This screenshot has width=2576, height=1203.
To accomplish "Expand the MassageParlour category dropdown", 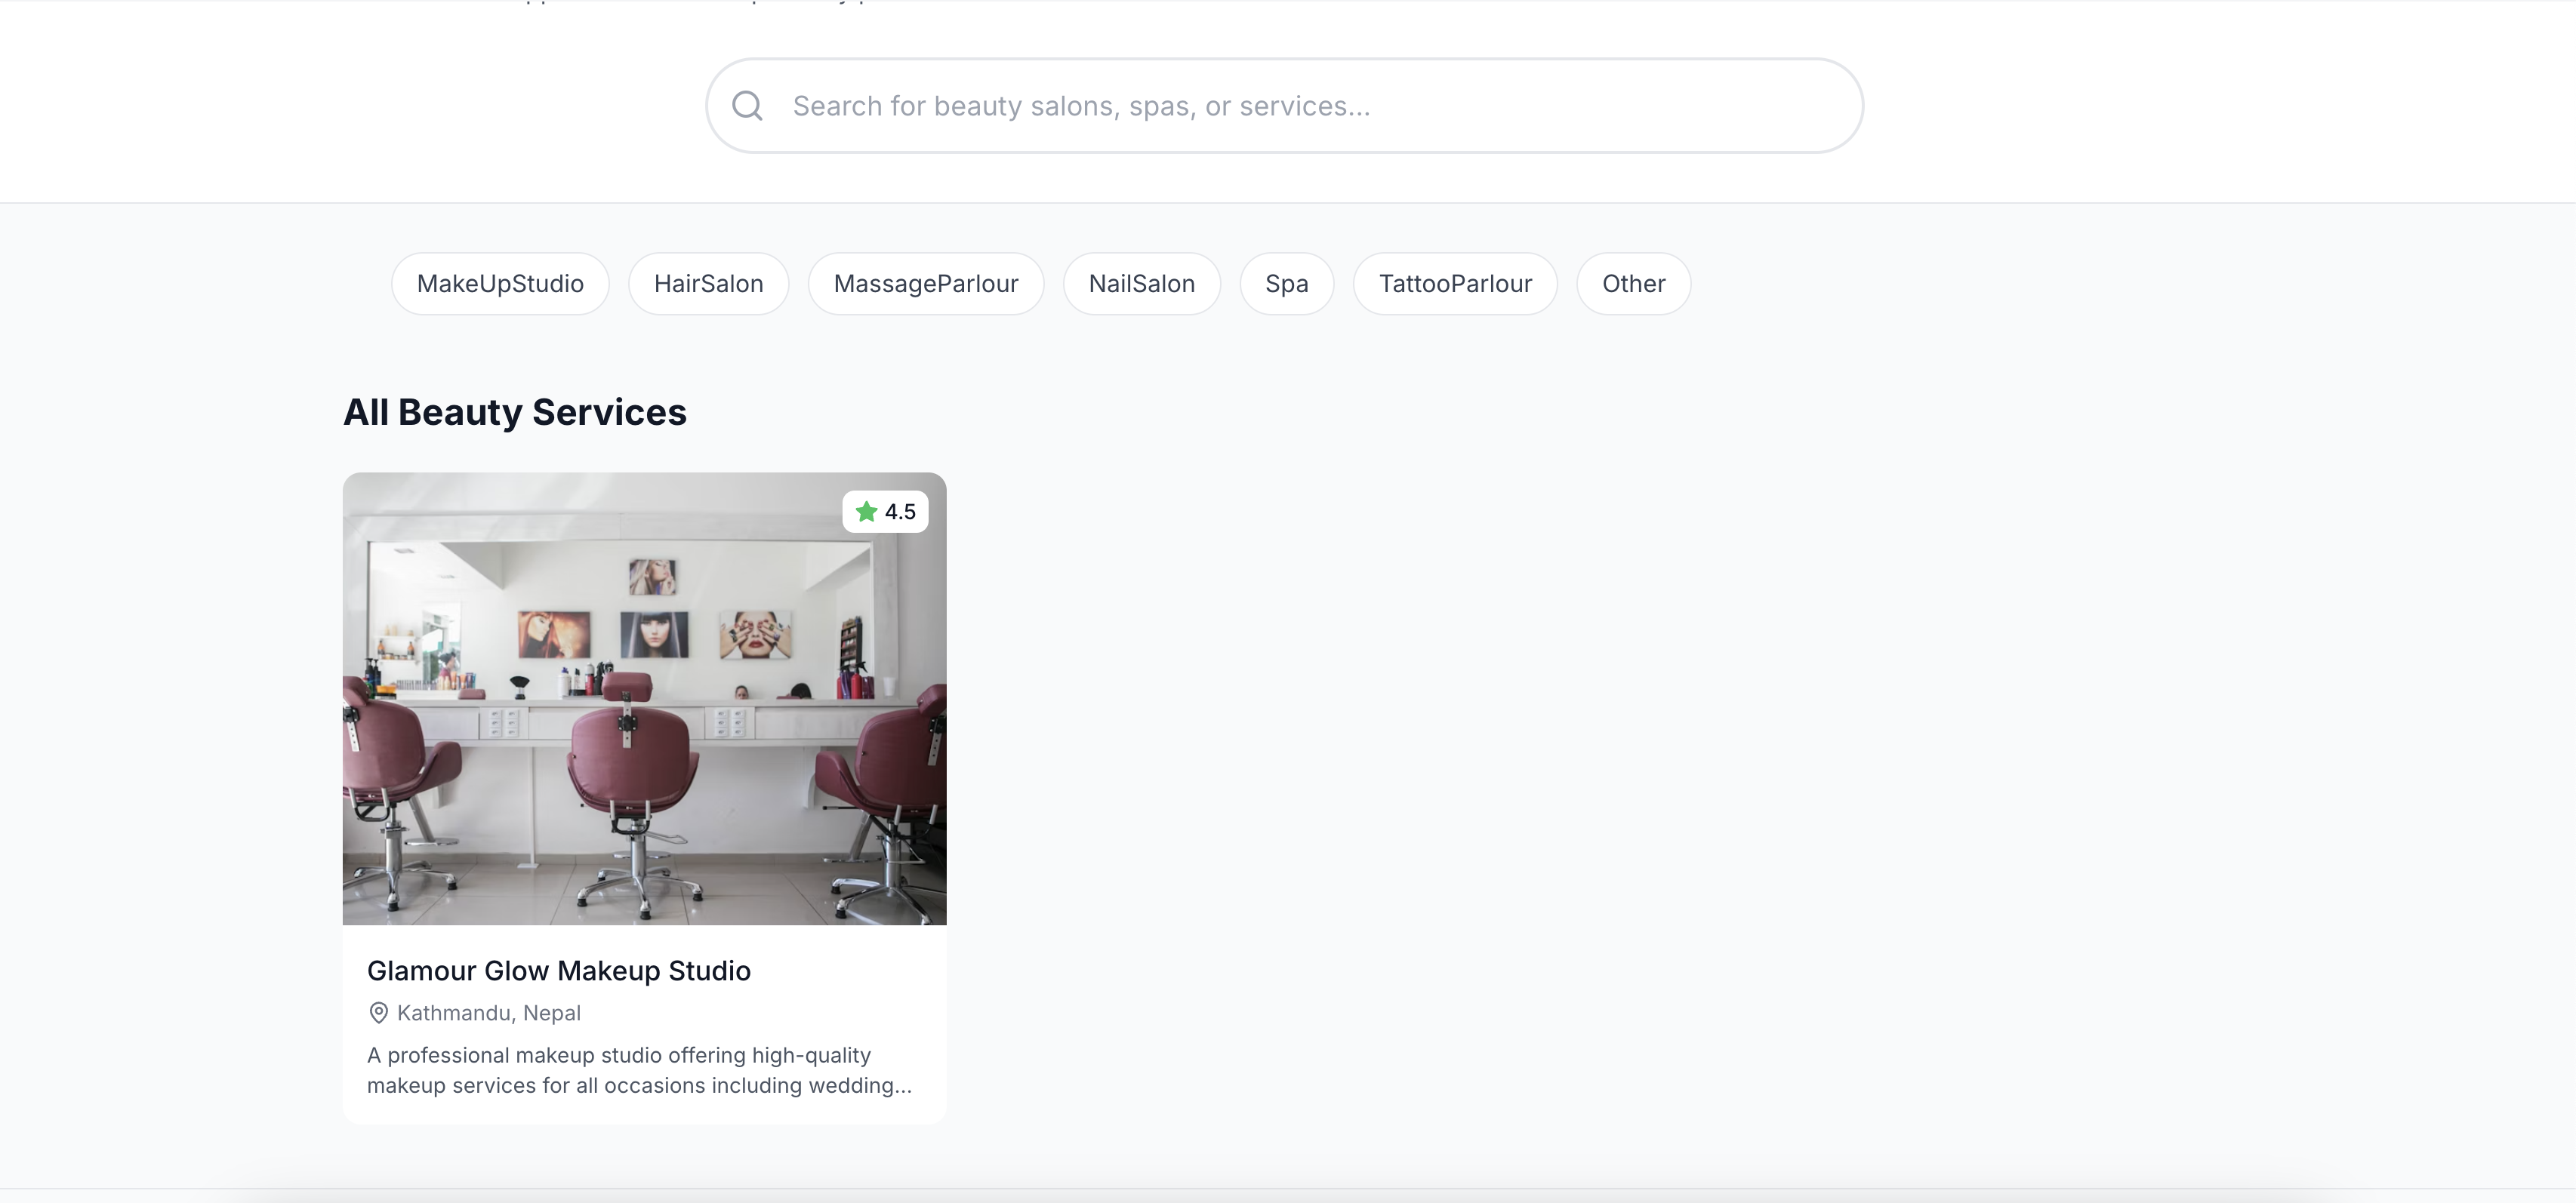I will click(x=925, y=282).
